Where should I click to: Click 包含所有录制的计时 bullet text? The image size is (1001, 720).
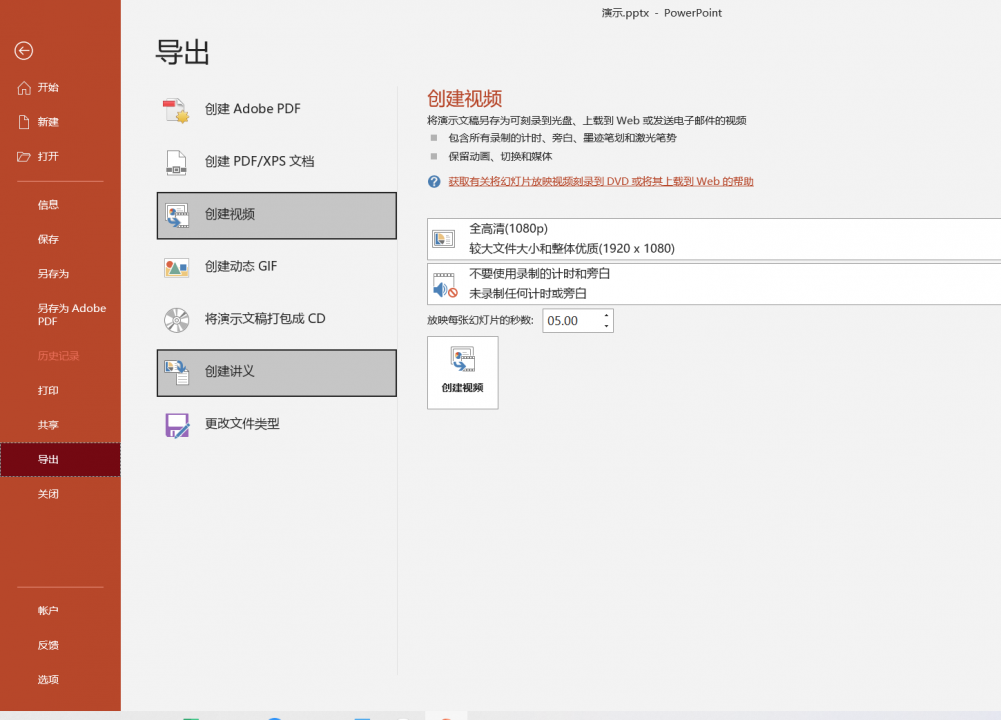click(562, 138)
